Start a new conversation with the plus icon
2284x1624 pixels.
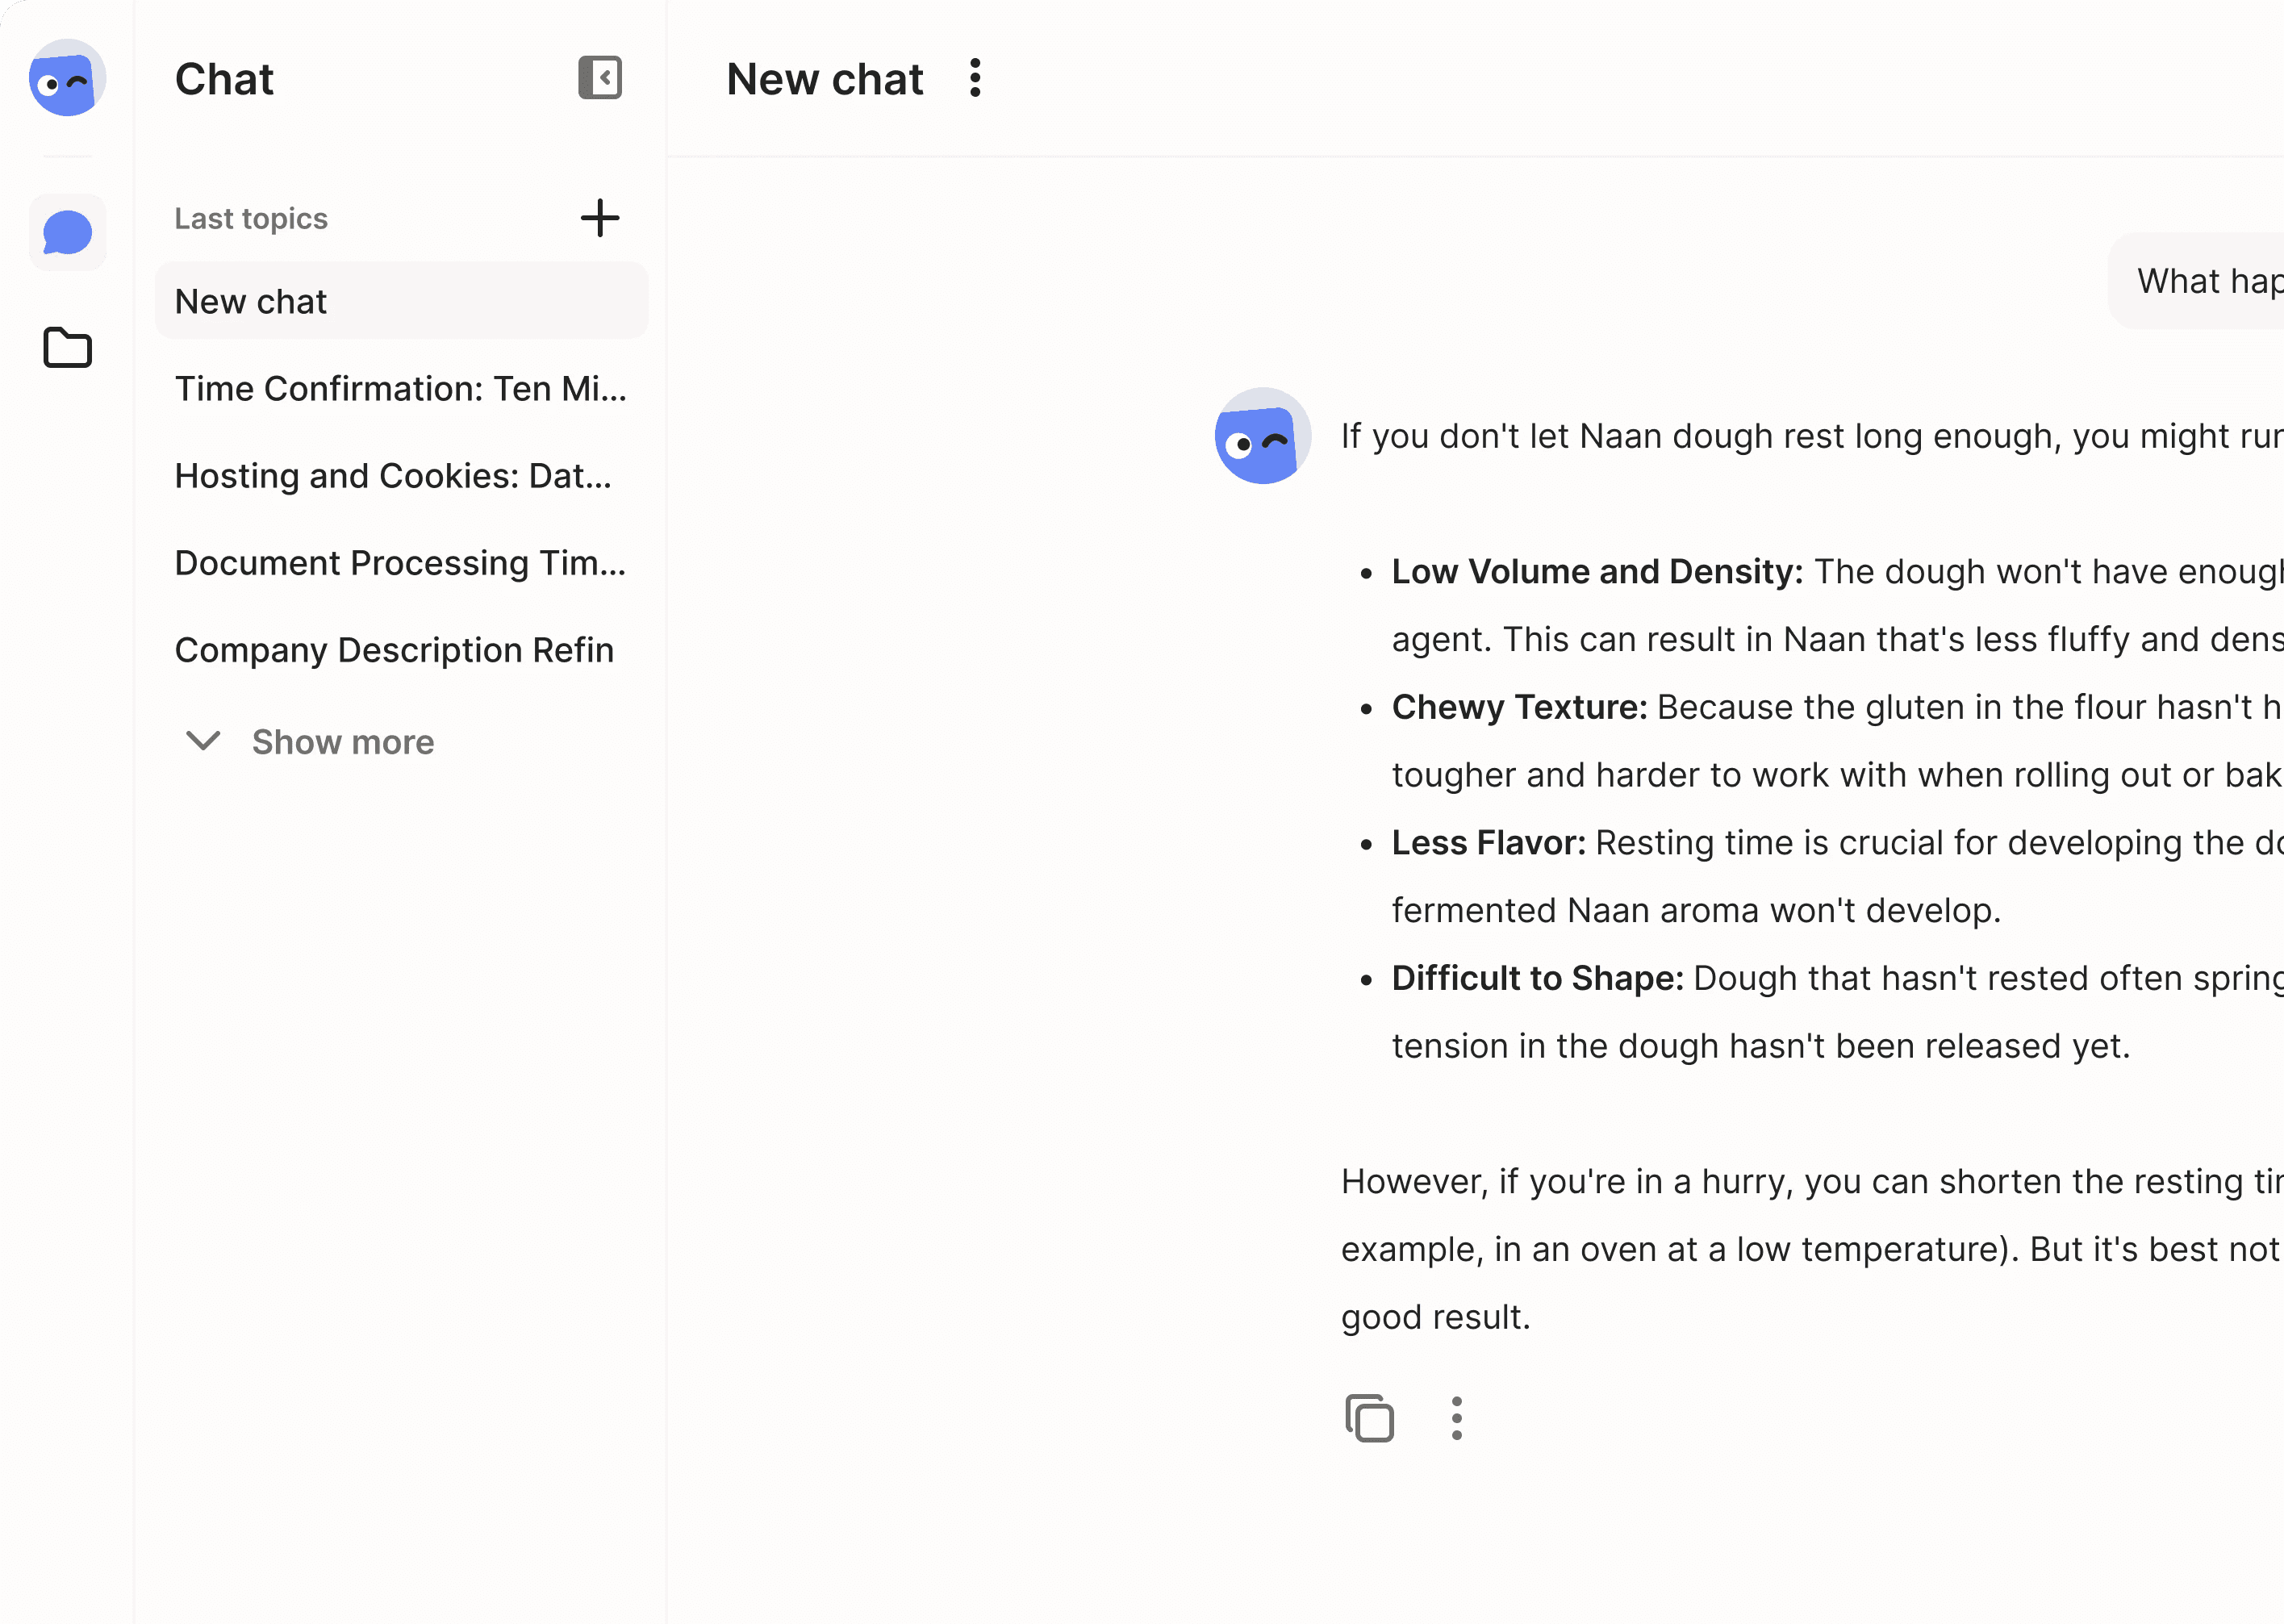[x=600, y=219]
